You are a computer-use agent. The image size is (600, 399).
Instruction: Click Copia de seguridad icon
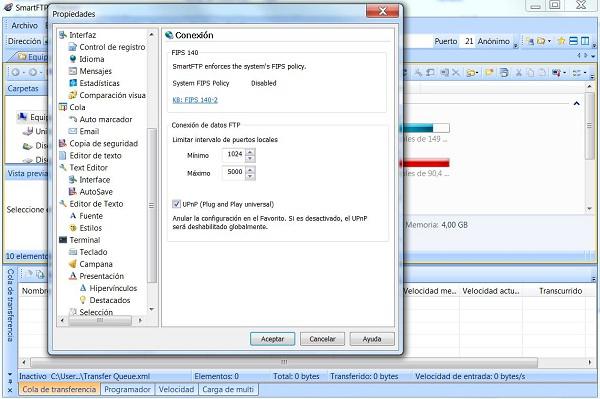[63, 143]
